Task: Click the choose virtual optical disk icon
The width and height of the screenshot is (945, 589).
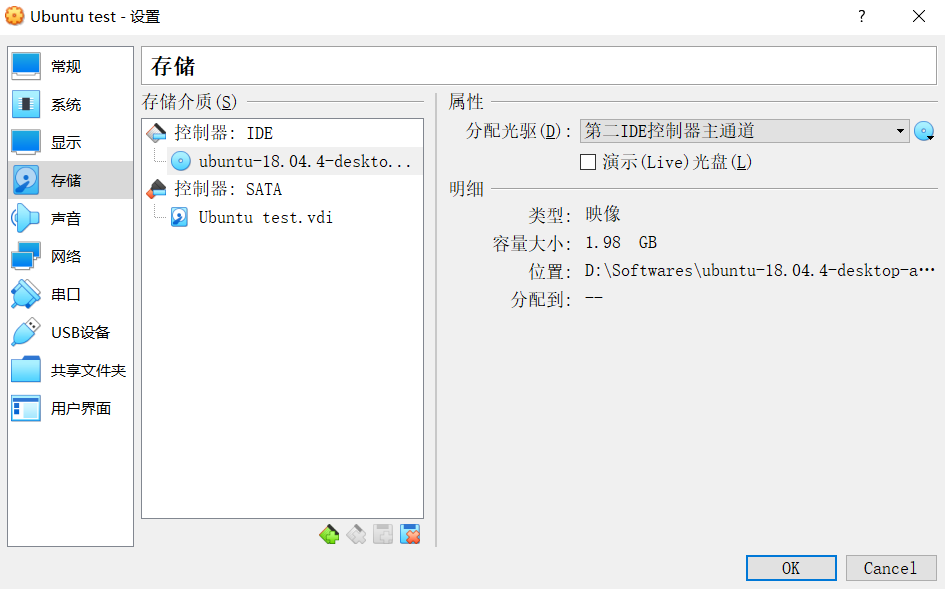Action: (924, 131)
